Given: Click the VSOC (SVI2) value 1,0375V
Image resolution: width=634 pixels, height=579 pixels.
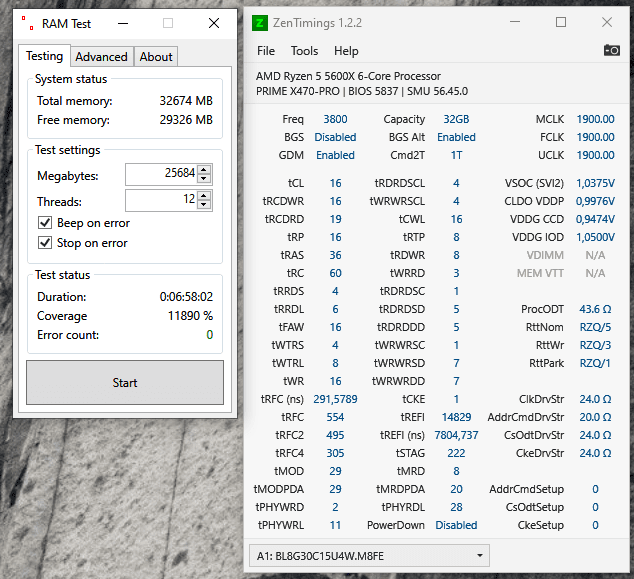Looking at the screenshot, I should [595, 183].
